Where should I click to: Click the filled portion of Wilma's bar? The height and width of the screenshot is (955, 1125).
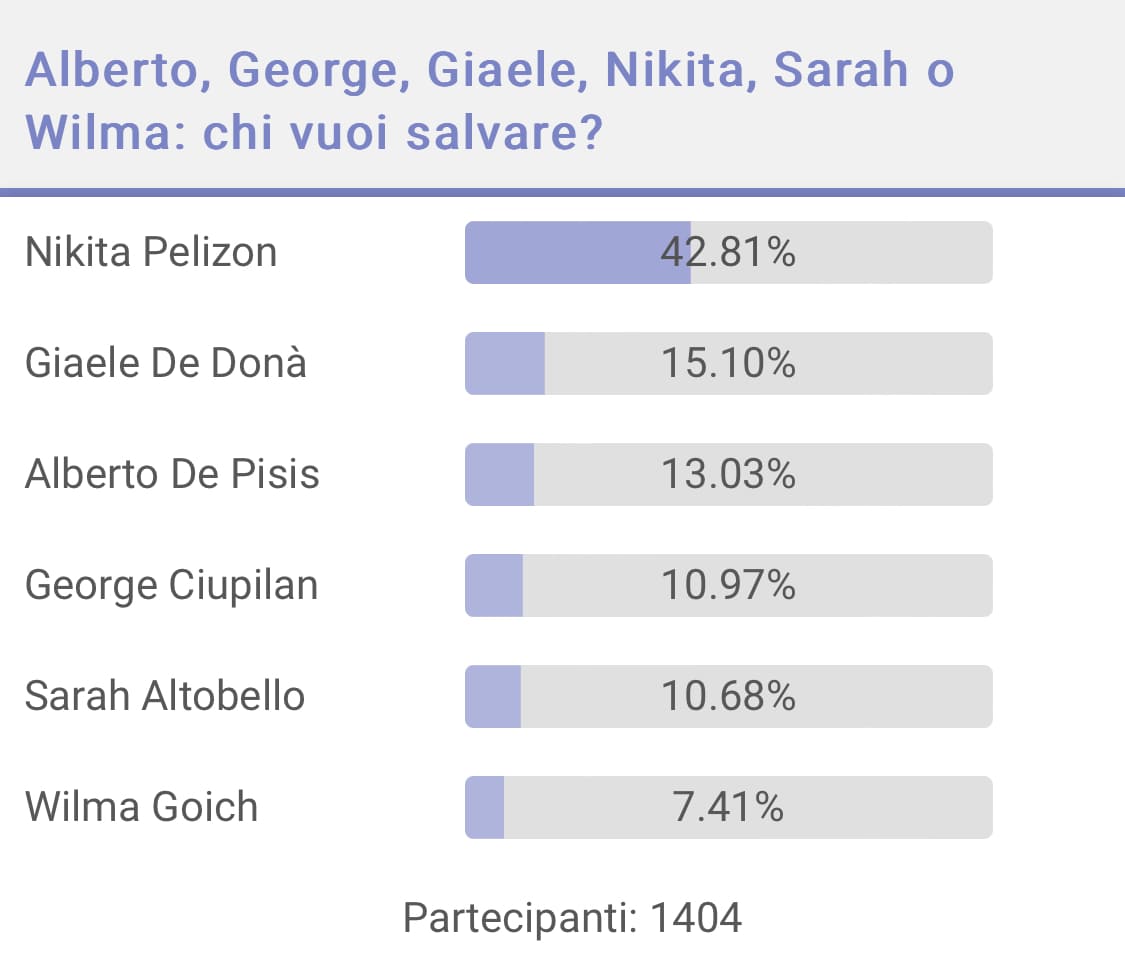tap(484, 807)
